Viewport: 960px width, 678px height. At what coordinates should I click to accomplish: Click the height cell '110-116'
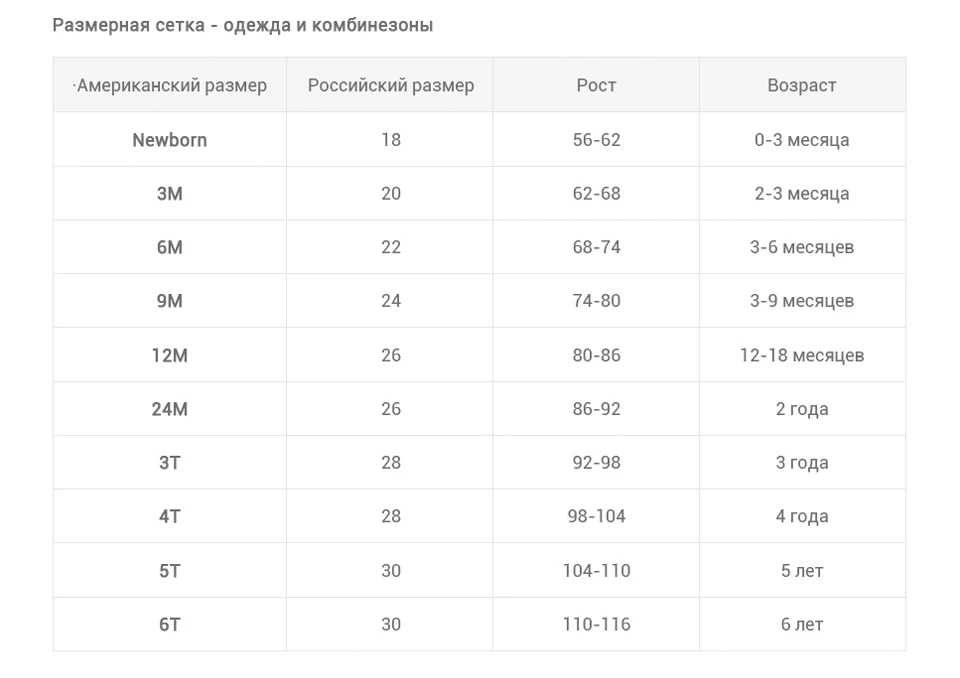coord(596,625)
